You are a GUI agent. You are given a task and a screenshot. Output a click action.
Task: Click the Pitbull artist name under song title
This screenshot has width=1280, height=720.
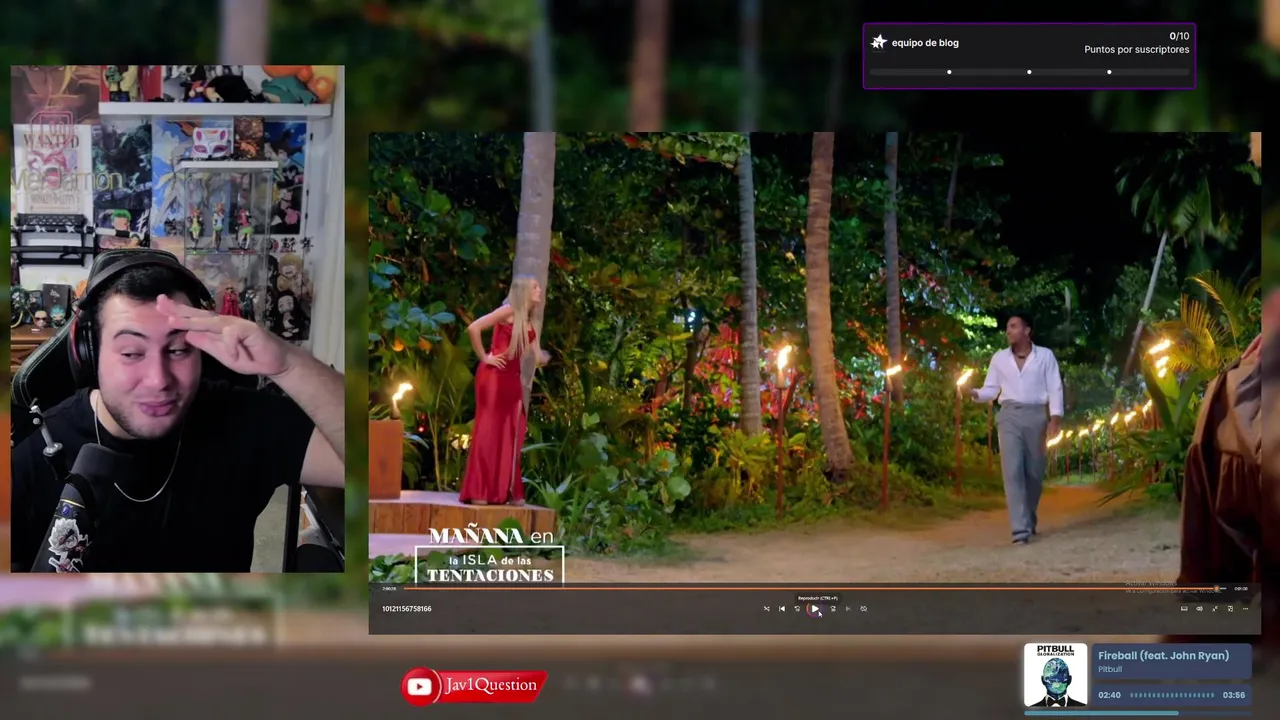click(1110, 669)
